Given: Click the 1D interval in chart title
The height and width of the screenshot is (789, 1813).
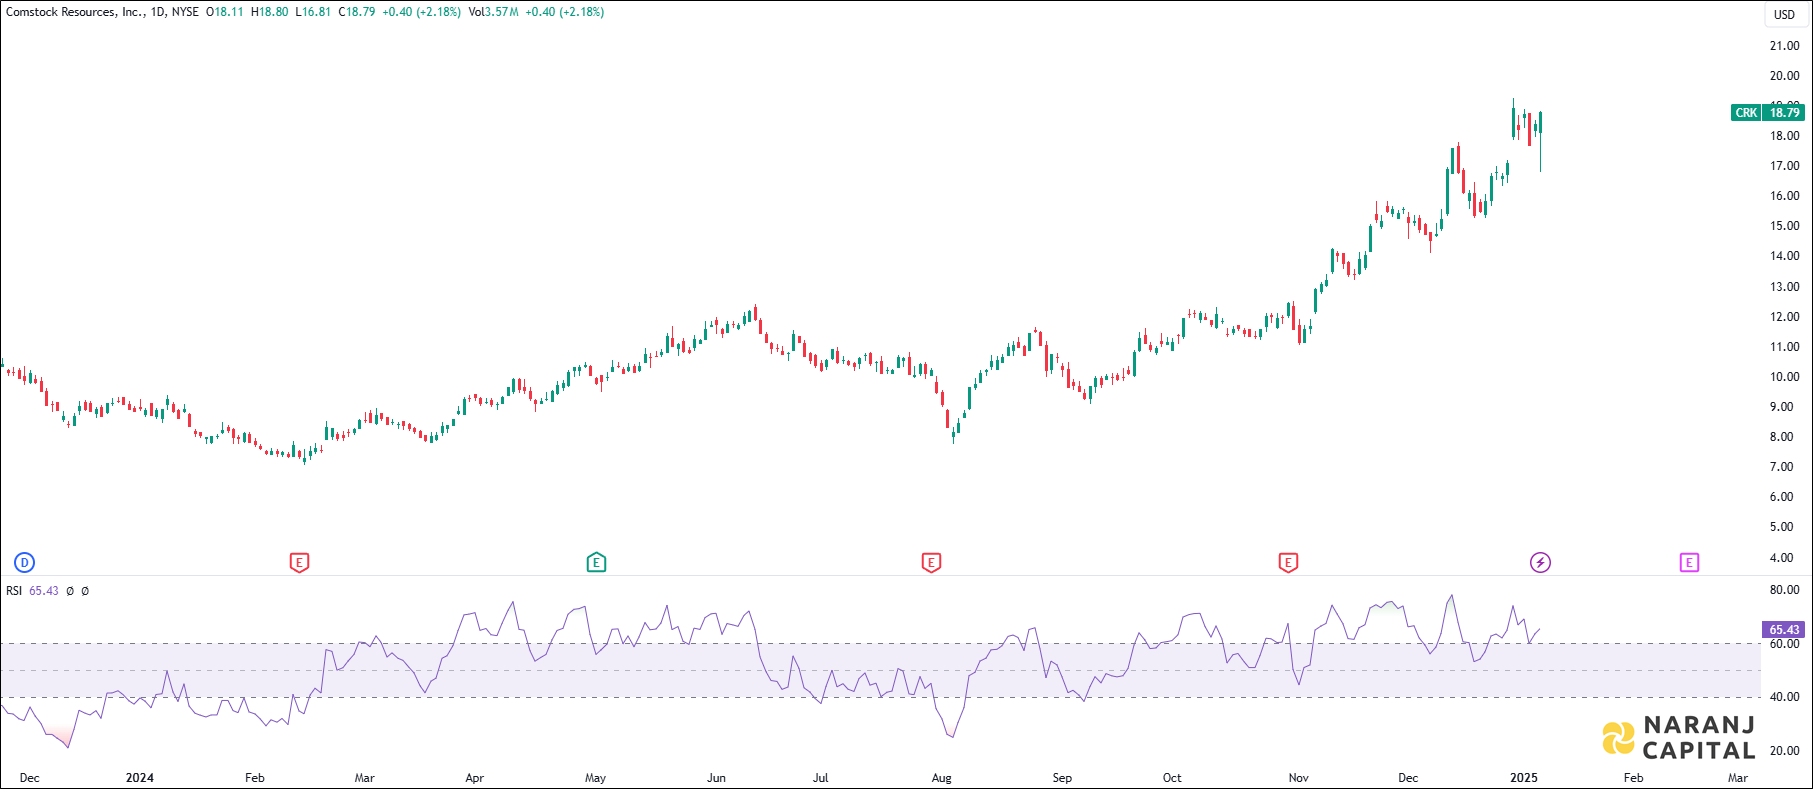Looking at the screenshot, I should (158, 12).
